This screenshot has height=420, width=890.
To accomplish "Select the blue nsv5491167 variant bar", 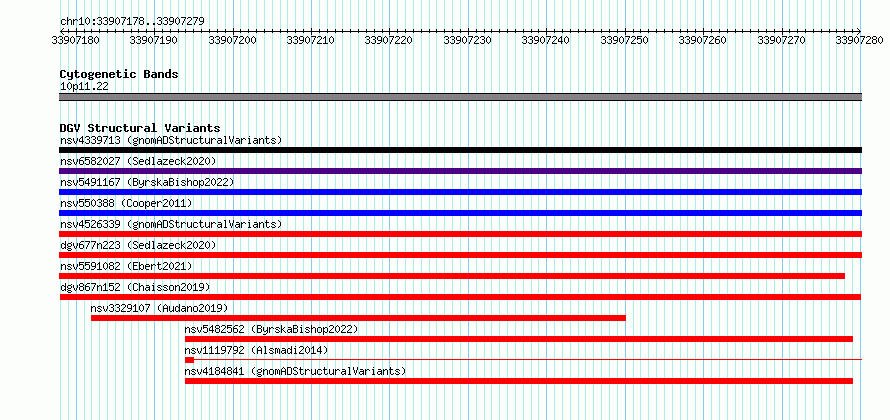I will click(x=460, y=192).
